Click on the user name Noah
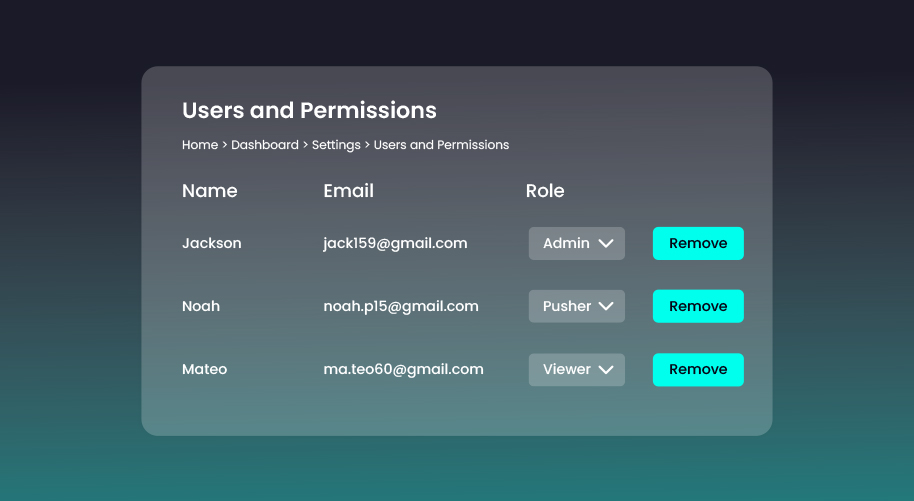 coord(201,306)
